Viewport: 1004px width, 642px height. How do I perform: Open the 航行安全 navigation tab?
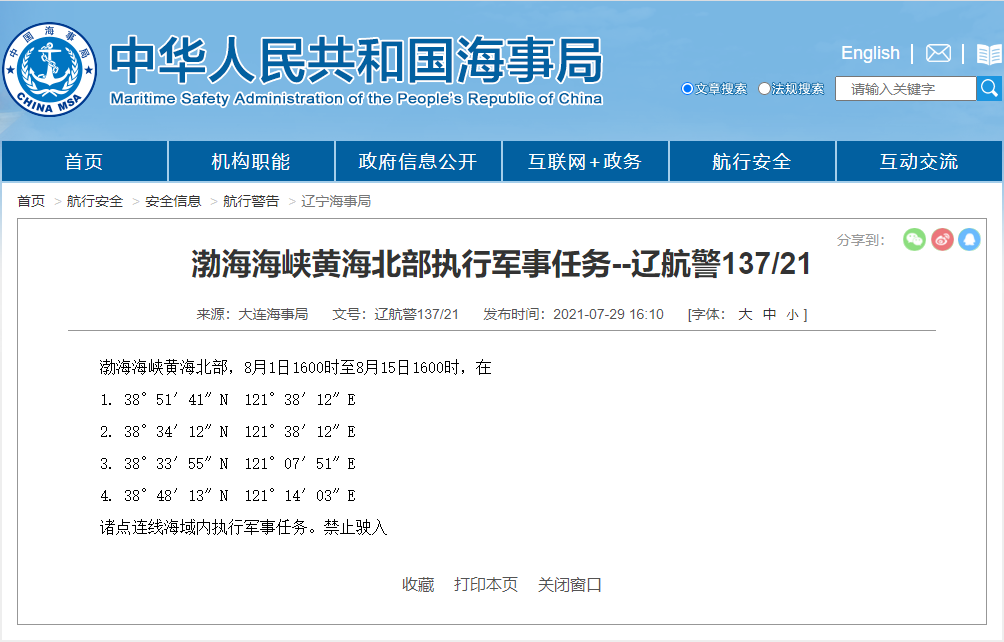tap(752, 161)
